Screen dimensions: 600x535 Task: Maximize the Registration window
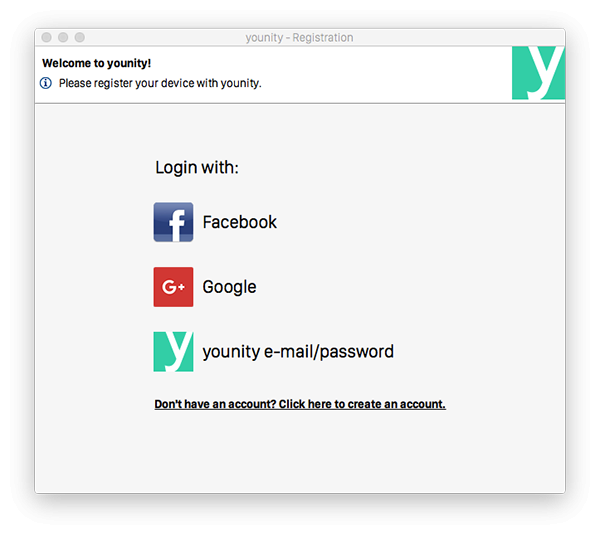click(79, 38)
